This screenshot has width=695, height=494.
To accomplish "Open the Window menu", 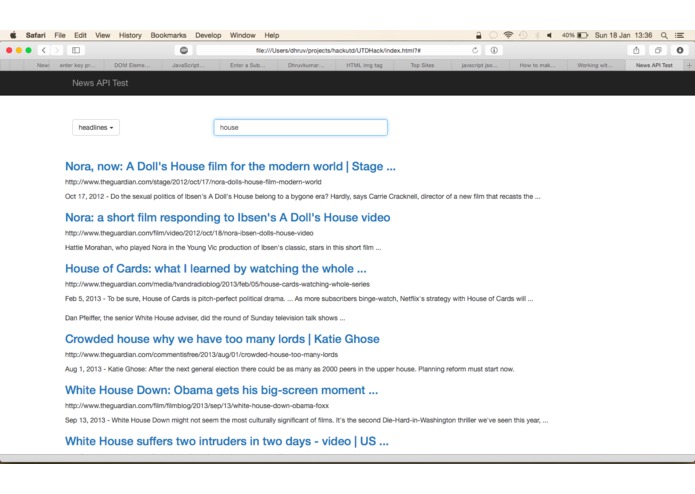I will click(242, 35).
